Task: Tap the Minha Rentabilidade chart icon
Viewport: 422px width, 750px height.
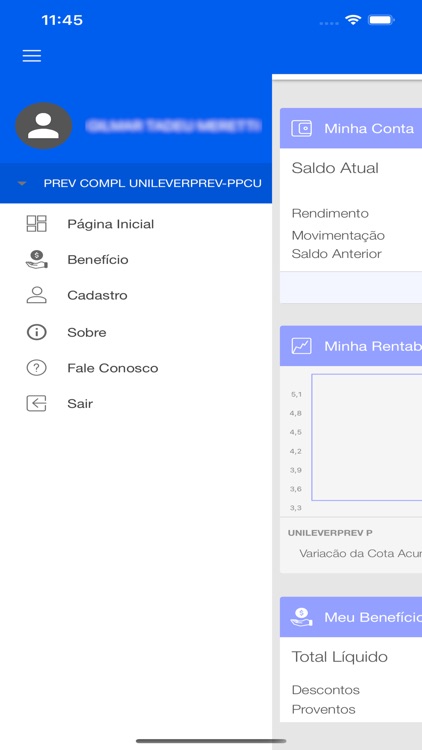Action: (301, 346)
